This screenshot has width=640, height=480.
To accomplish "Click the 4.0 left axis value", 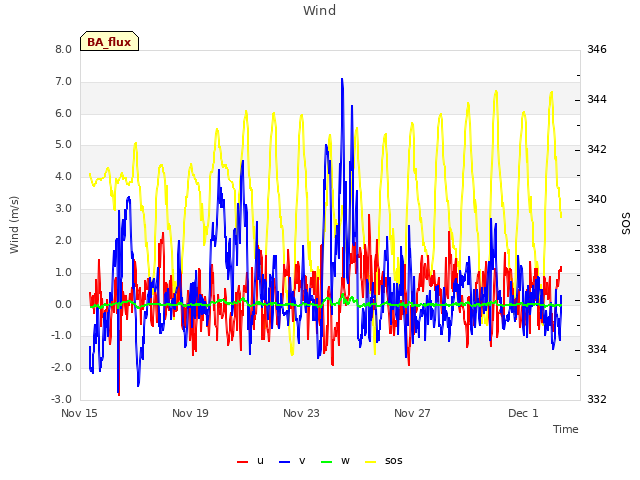I will click(64, 176).
